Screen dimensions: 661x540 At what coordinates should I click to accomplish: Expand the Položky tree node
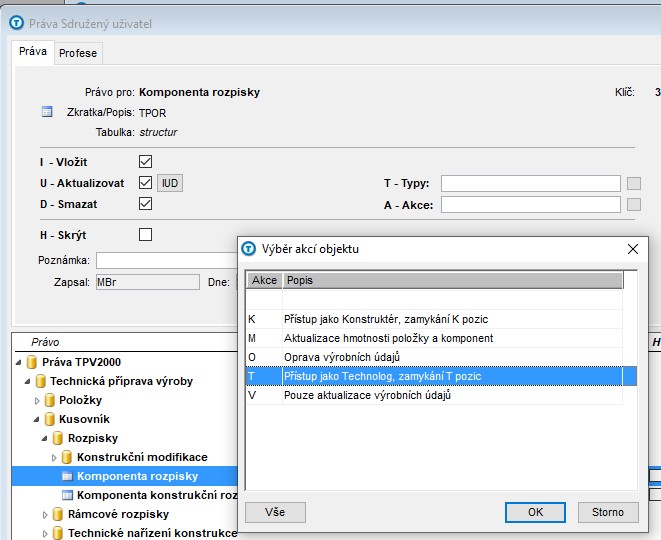[37, 400]
